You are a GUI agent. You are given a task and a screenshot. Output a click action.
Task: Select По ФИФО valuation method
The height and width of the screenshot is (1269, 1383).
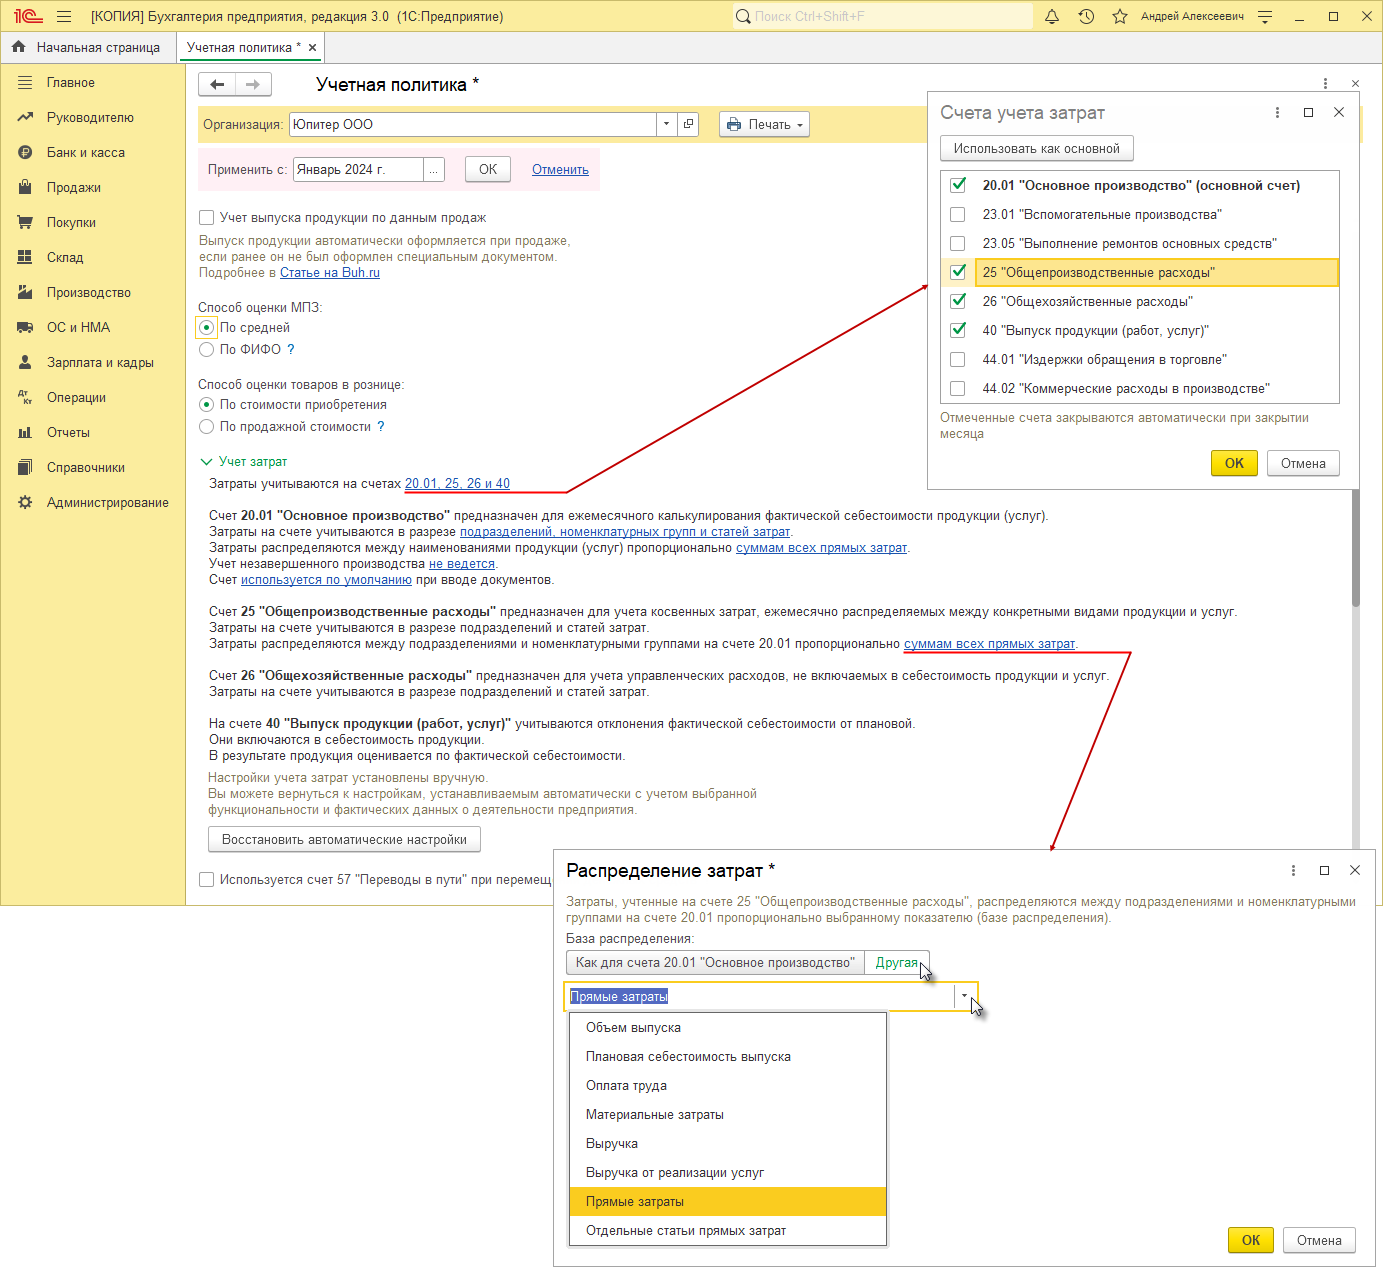click(x=206, y=349)
